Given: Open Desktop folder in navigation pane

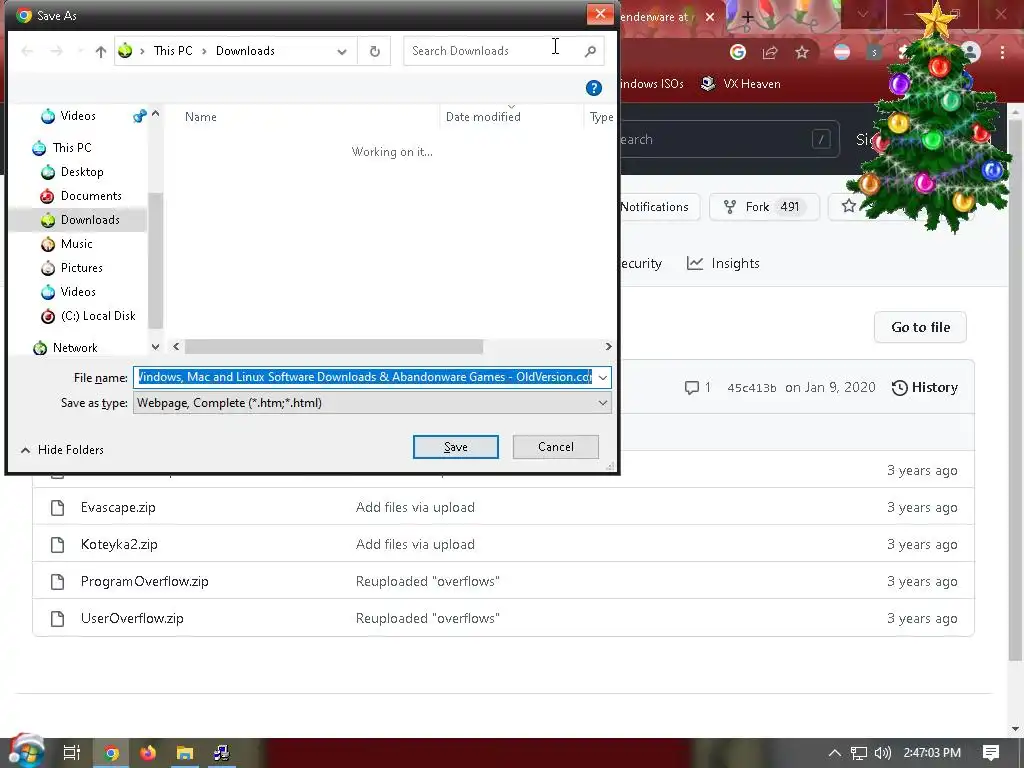Looking at the screenshot, I should point(82,172).
